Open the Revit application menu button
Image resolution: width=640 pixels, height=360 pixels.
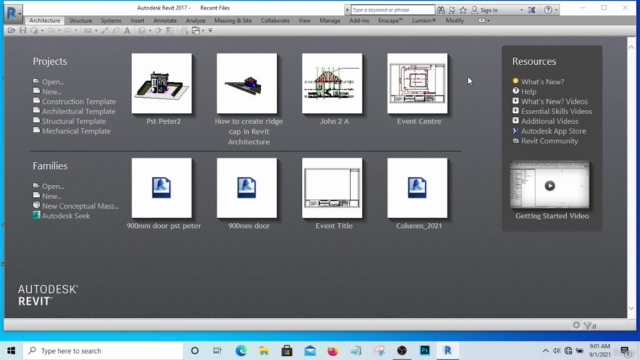pos(13,13)
